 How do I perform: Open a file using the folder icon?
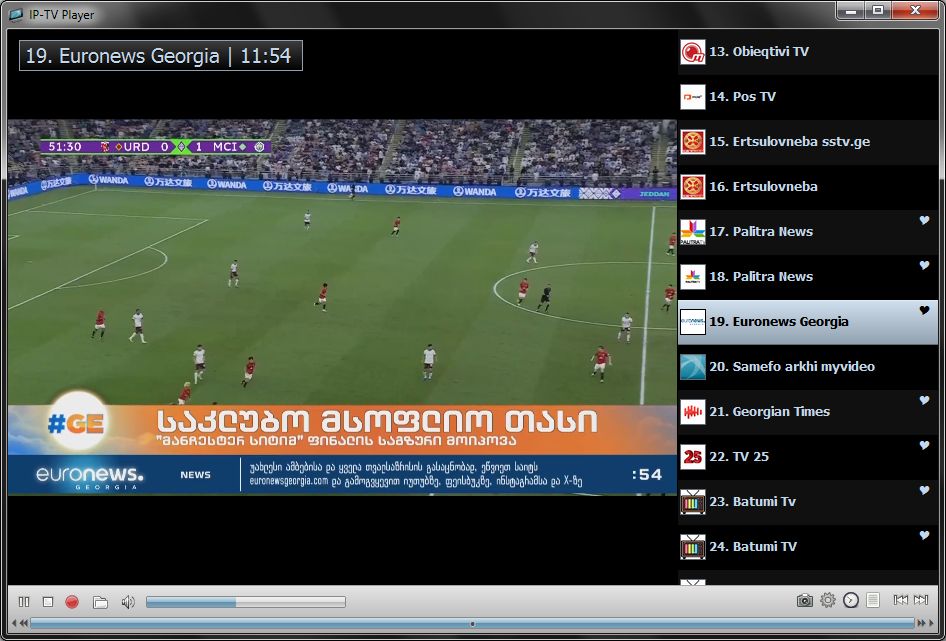[x=100, y=602]
